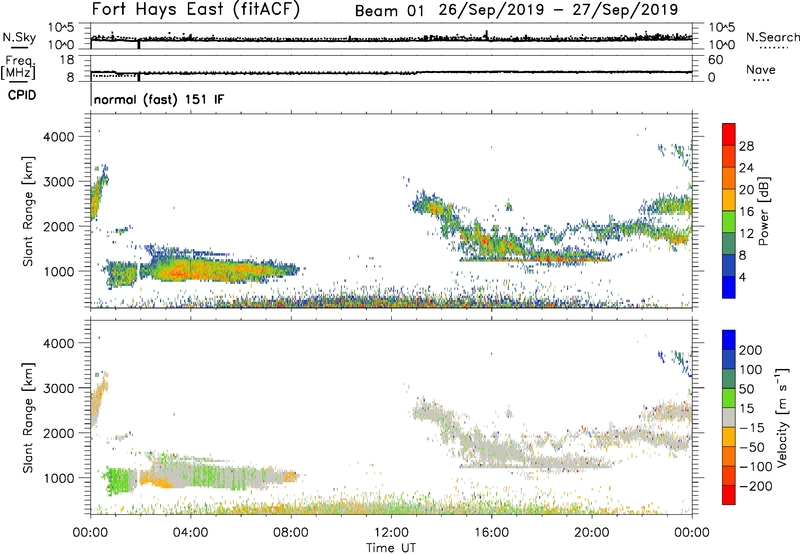The width and height of the screenshot is (800, 554).
Task: Click the dotted line sample under 'Nave'
Action: click(761, 81)
